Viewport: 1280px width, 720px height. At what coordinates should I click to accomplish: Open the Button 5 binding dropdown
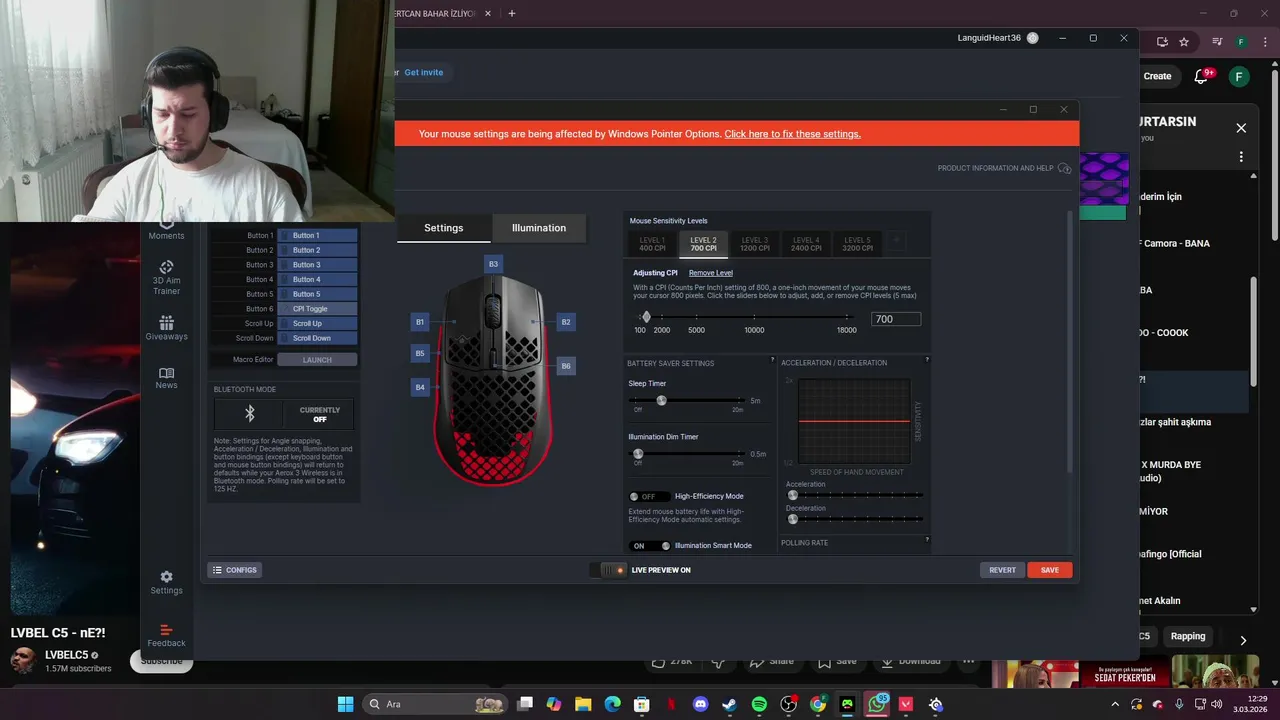(317, 294)
